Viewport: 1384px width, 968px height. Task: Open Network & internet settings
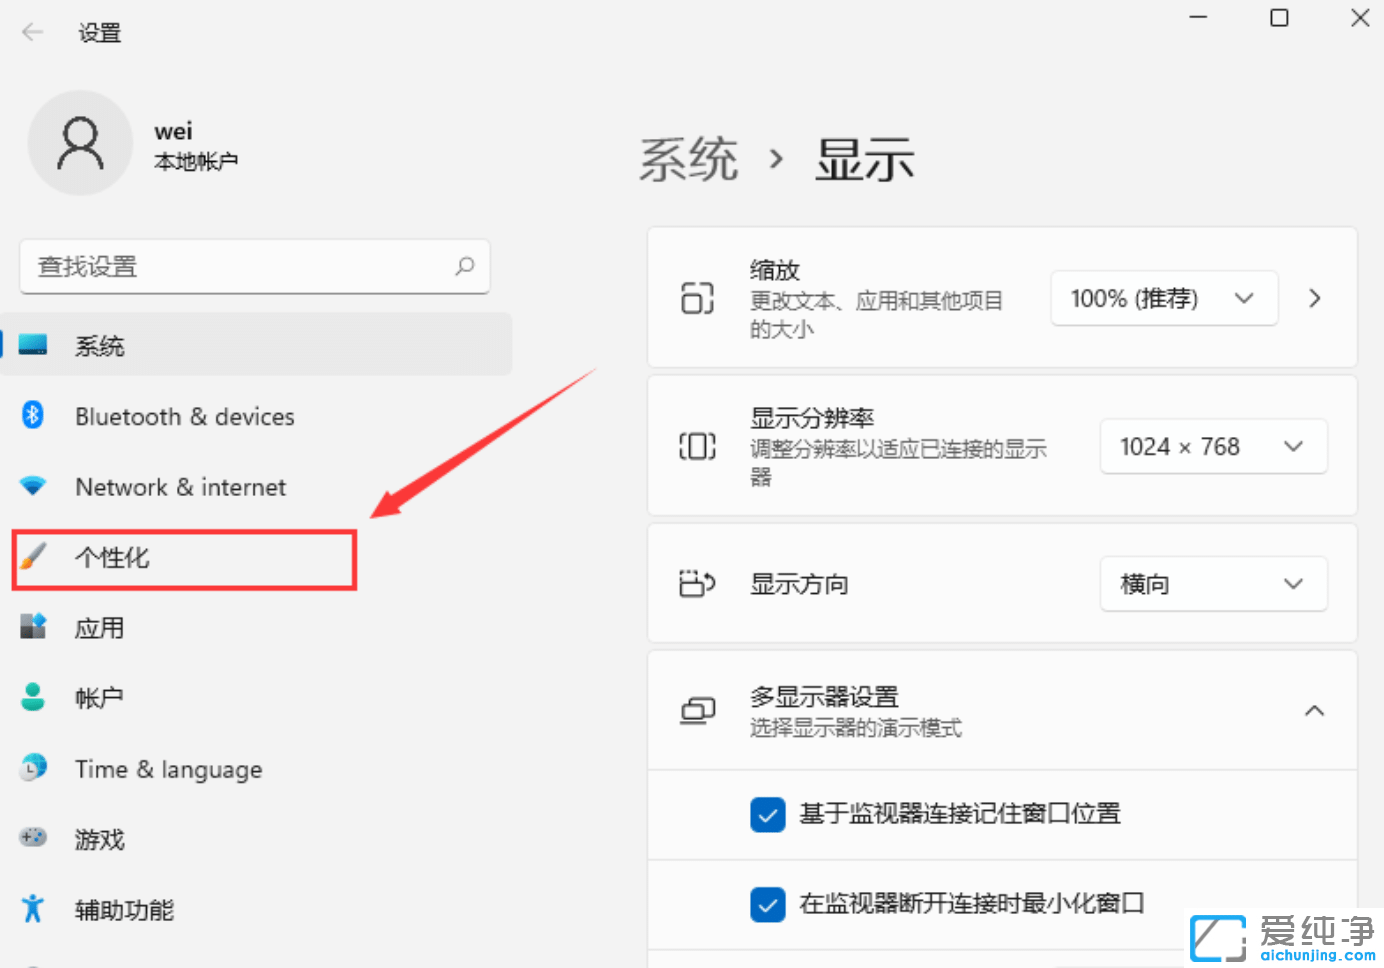point(180,487)
